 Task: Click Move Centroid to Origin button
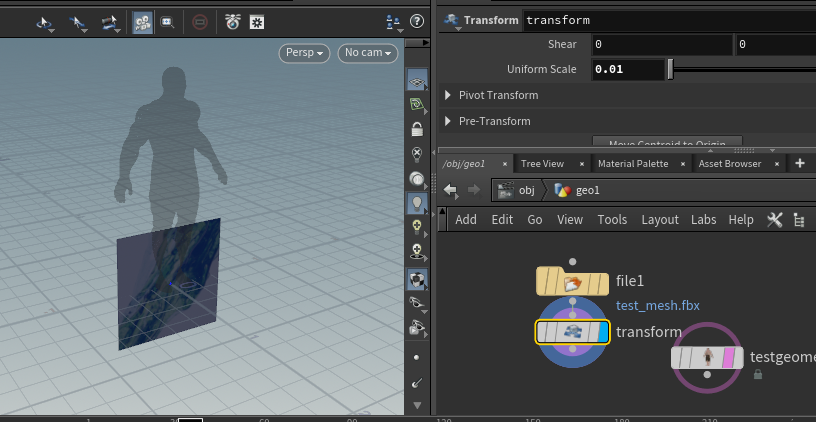tap(667, 143)
